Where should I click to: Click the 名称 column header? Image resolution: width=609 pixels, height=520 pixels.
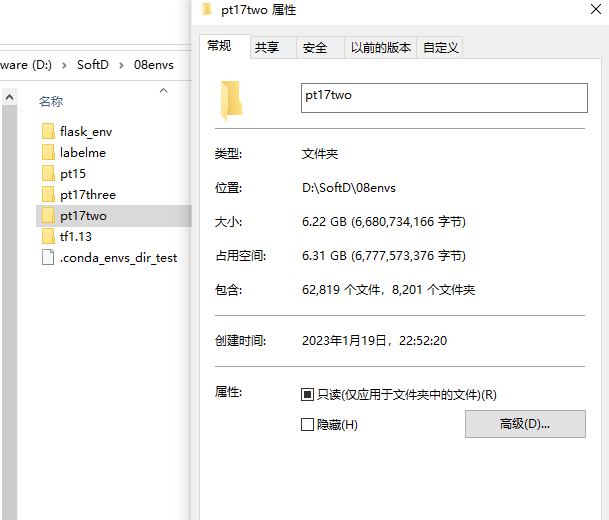click(51, 101)
